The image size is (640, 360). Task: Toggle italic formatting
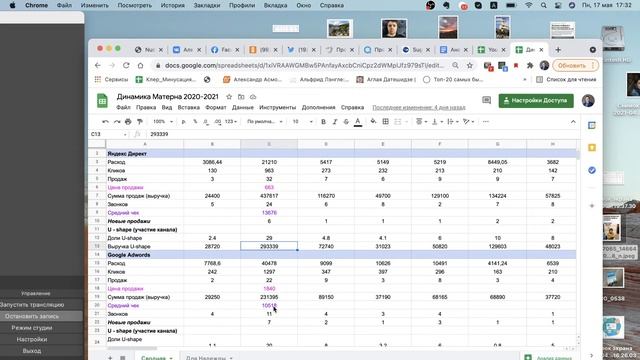point(335,122)
